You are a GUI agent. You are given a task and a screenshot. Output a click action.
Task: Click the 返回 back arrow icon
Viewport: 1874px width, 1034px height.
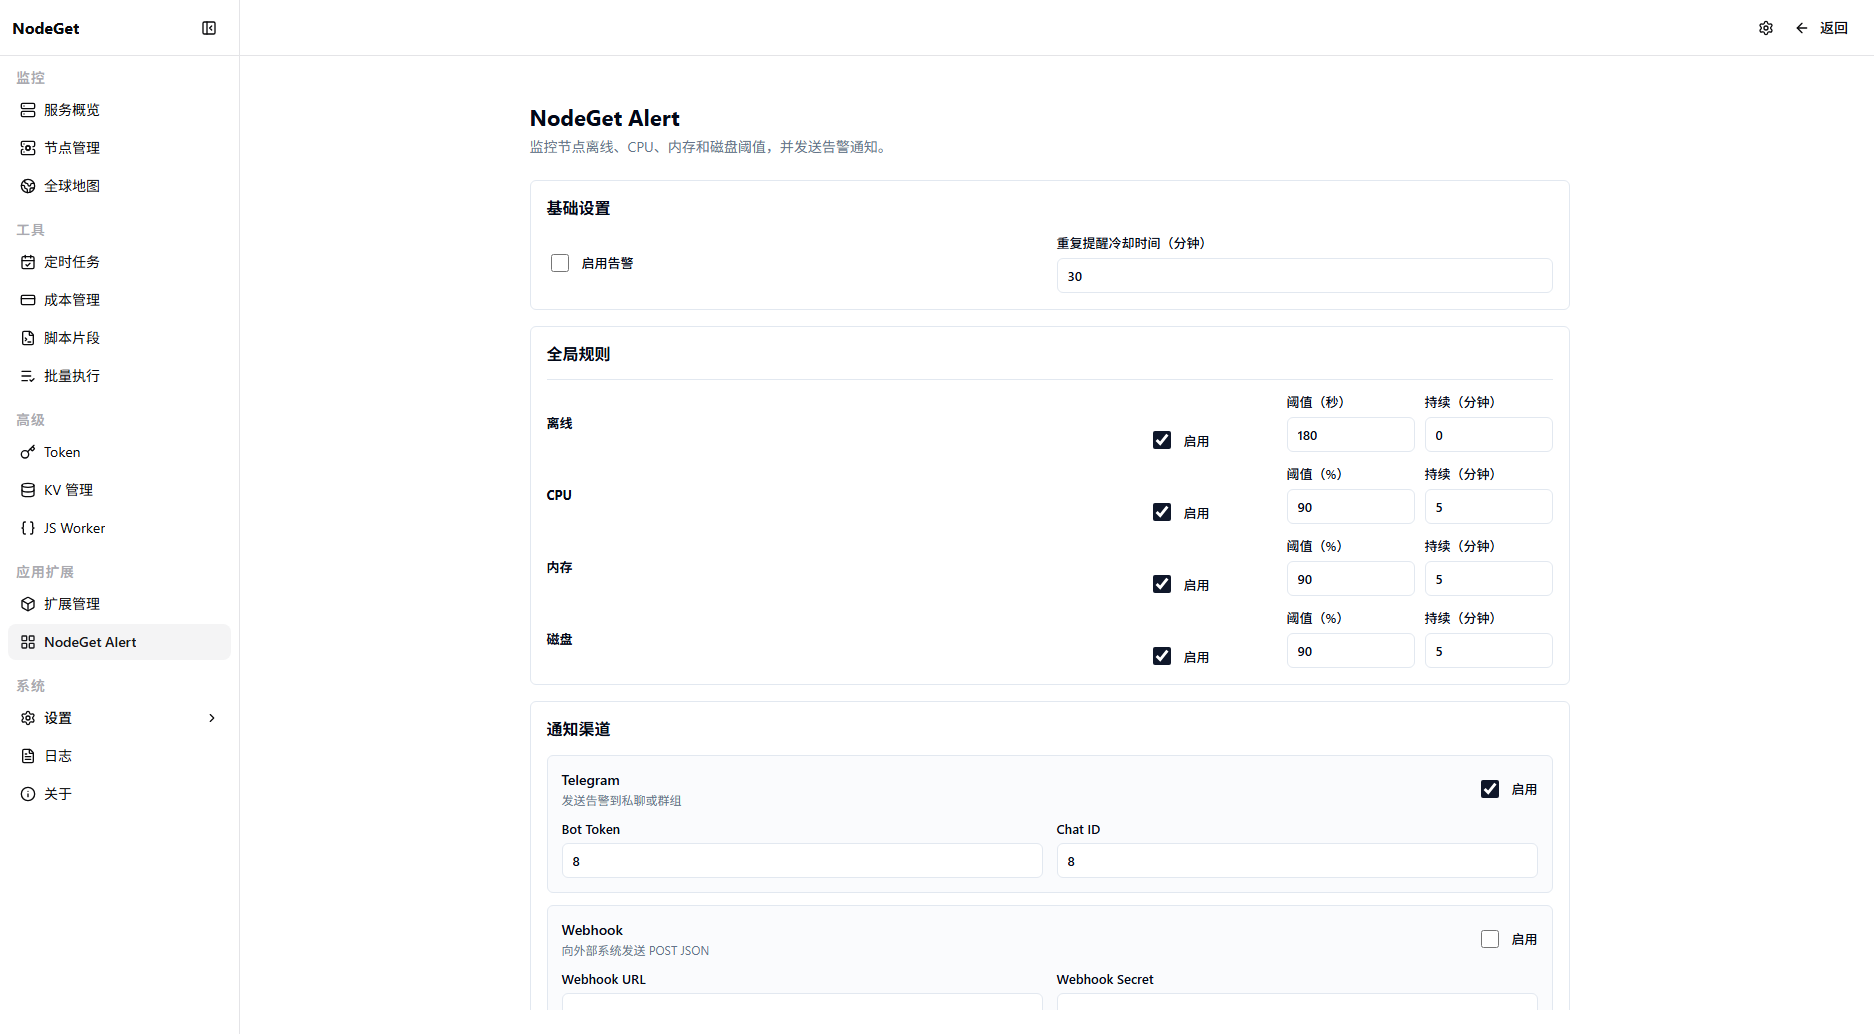click(x=1802, y=28)
